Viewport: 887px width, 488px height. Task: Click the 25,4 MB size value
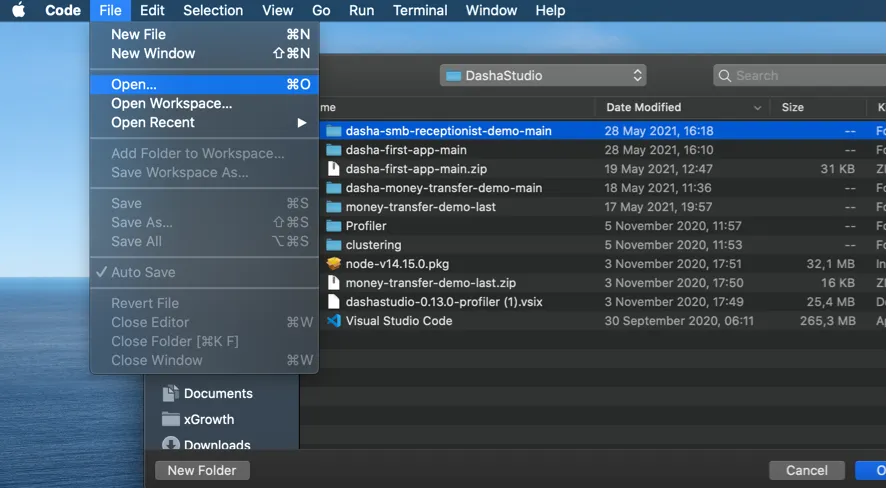tap(830, 302)
